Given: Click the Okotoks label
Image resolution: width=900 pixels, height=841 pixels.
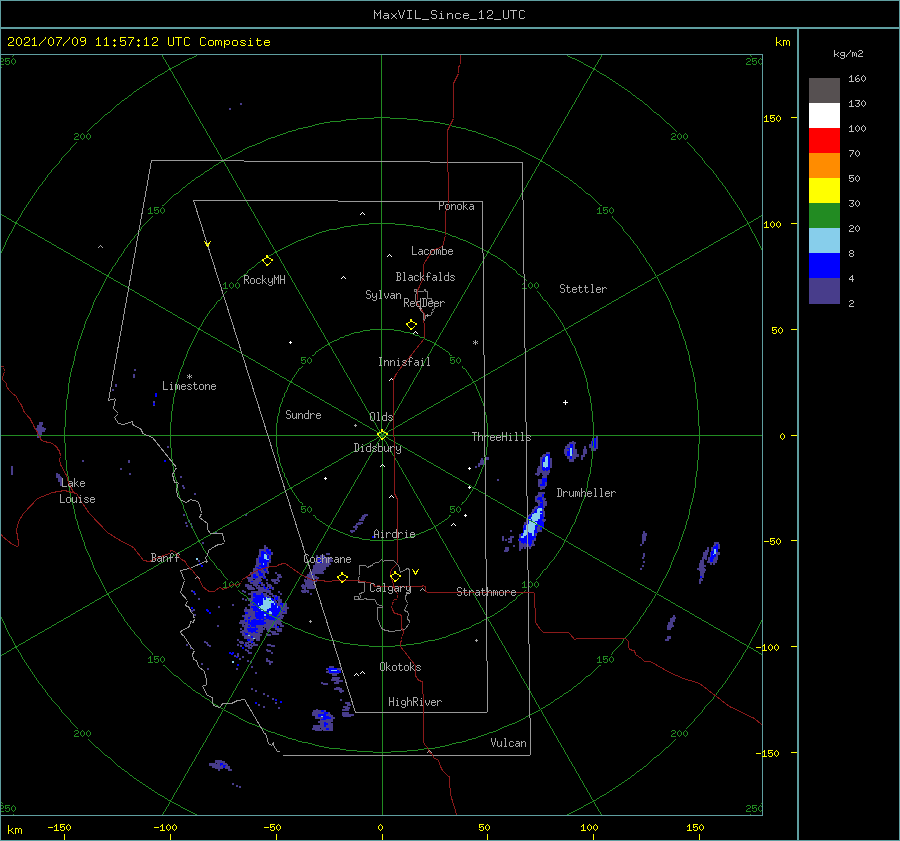Looking at the screenshot, I should pyautogui.click(x=400, y=667).
